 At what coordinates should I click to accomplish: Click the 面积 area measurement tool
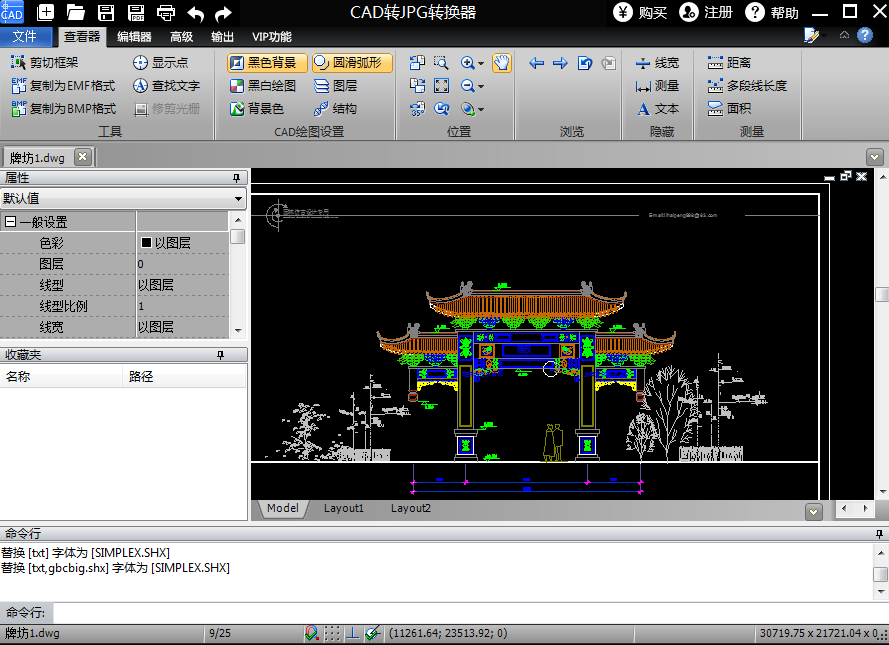pyautogui.click(x=729, y=108)
